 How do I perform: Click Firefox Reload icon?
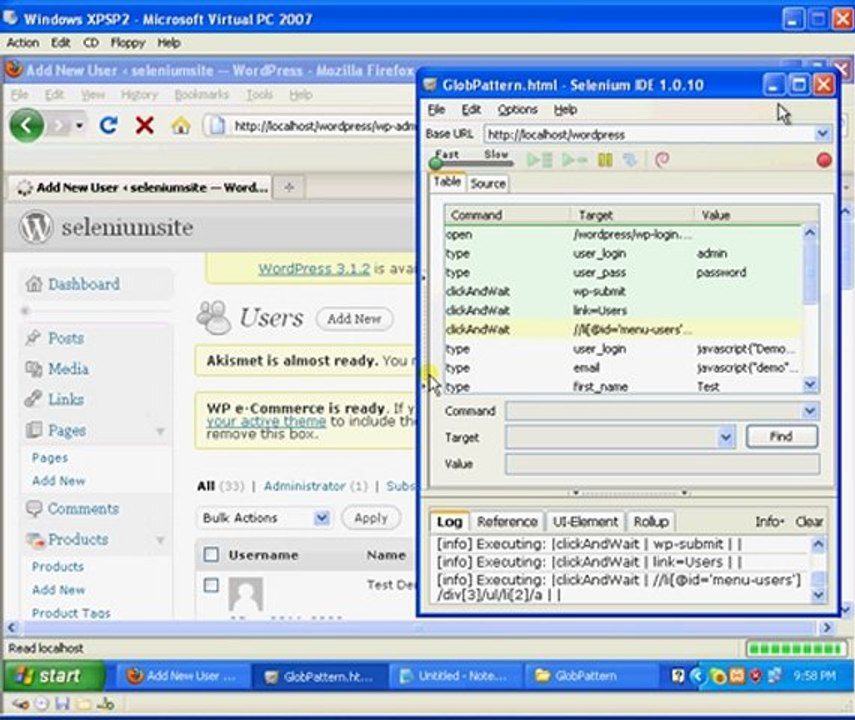pyautogui.click(x=109, y=125)
